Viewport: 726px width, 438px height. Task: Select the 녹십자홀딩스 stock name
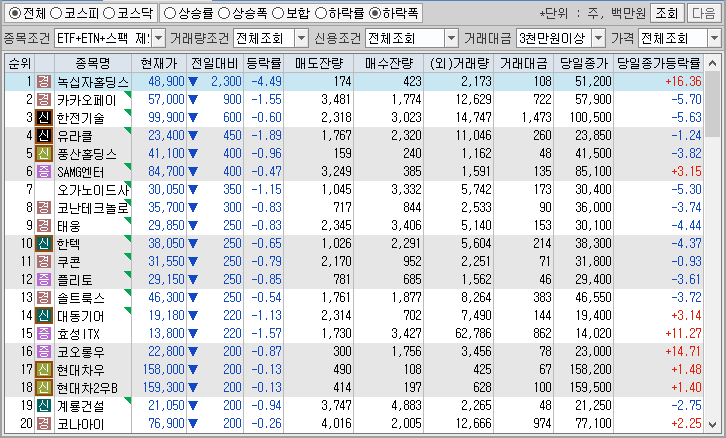click(x=93, y=82)
